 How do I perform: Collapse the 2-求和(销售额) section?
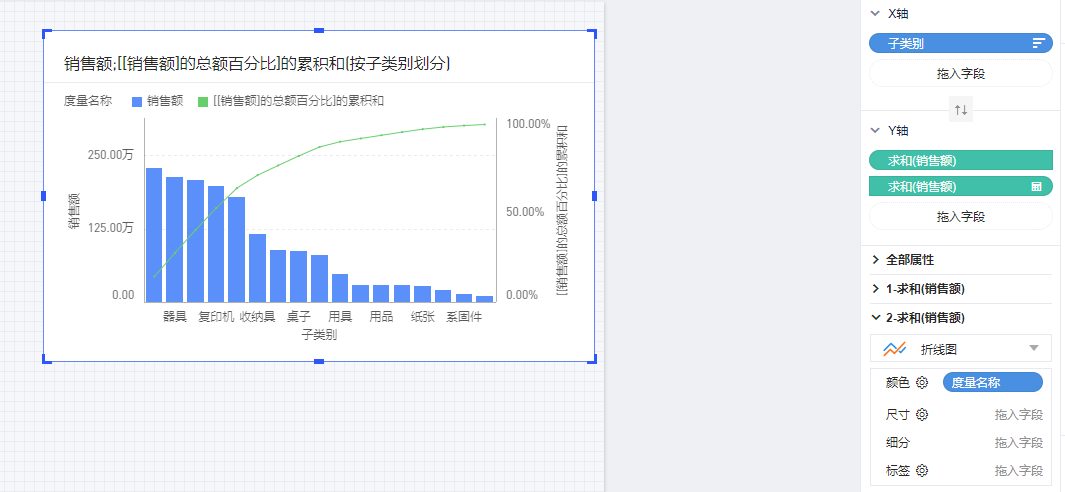click(876, 318)
